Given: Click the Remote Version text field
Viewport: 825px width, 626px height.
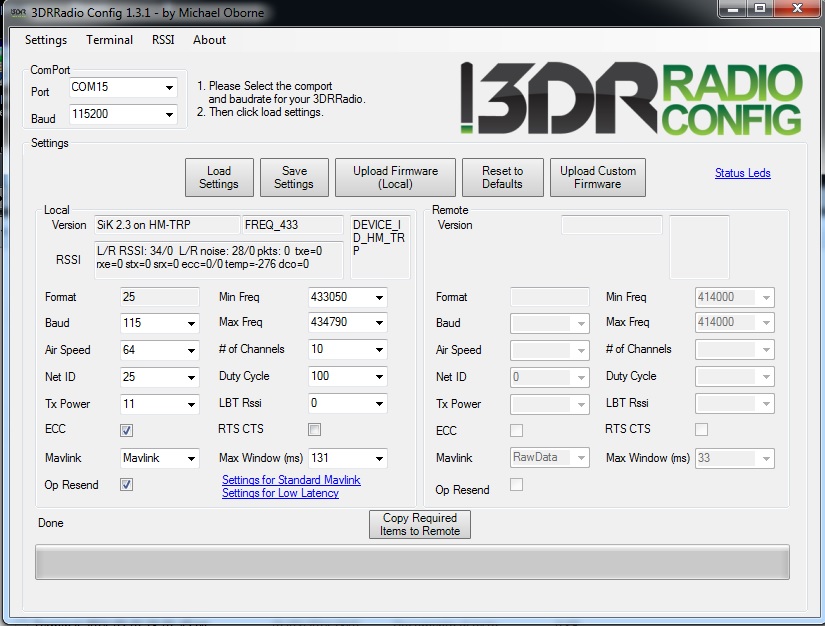Looking at the screenshot, I should [x=612, y=225].
